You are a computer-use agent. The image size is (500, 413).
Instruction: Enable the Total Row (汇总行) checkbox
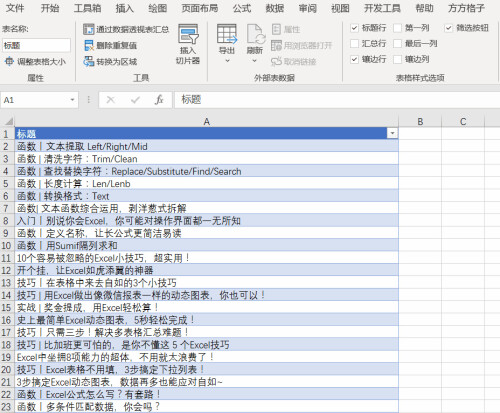(355, 43)
